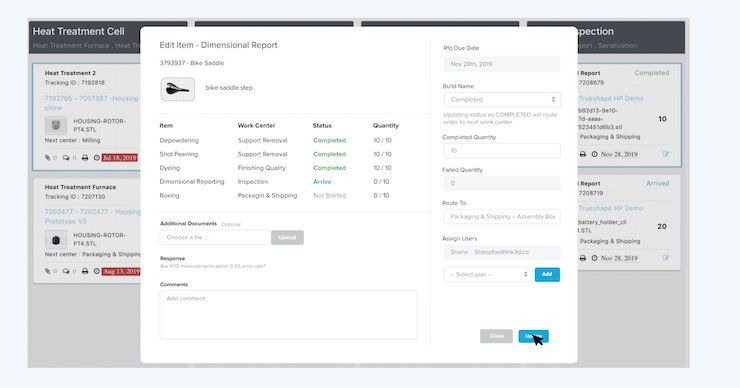Click the comments icon on Heat Treatment Furnace card
The height and width of the screenshot is (388, 740).
(66, 271)
